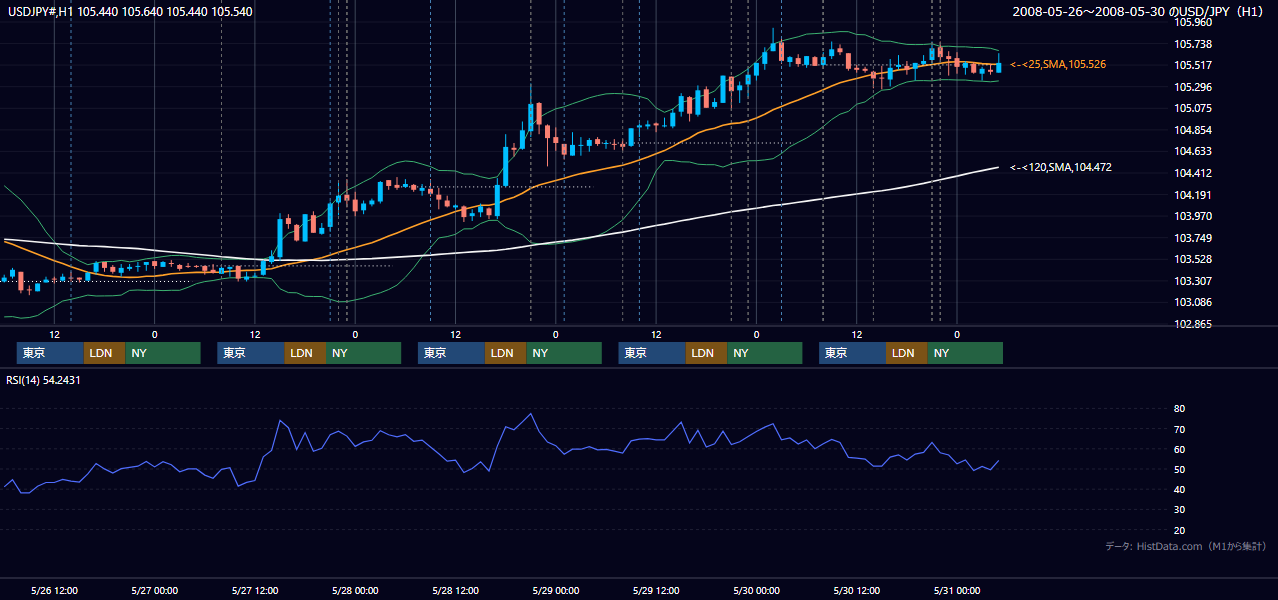Image resolution: width=1278 pixels, height=600 pixels.
Task: Click the 103.307 price axis label
Action: pos(1192,281)
